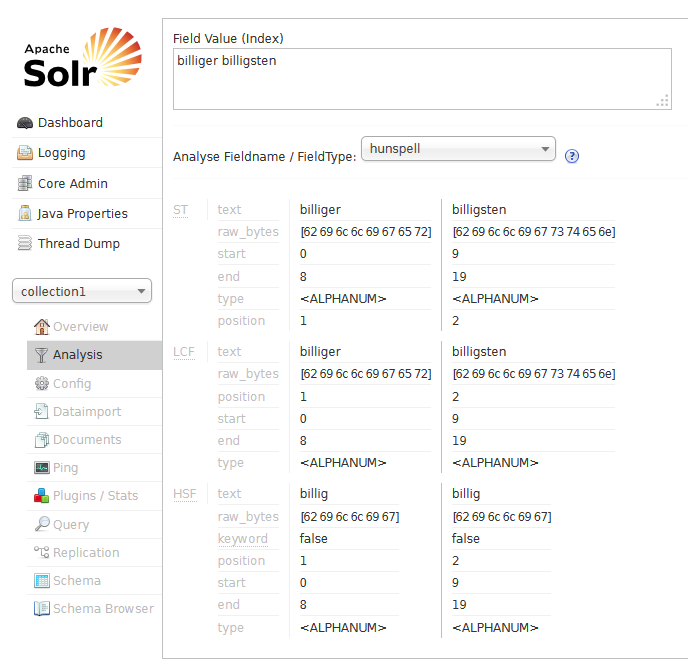Select Dataimport in the collection menu

click(86, 411)
